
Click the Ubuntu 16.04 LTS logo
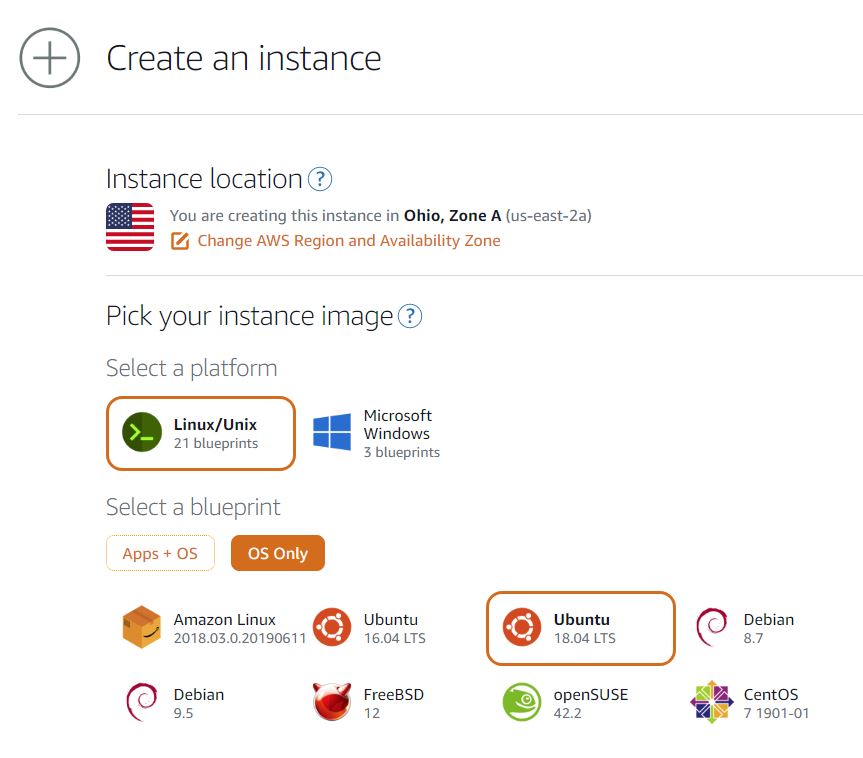click(332, 628)
